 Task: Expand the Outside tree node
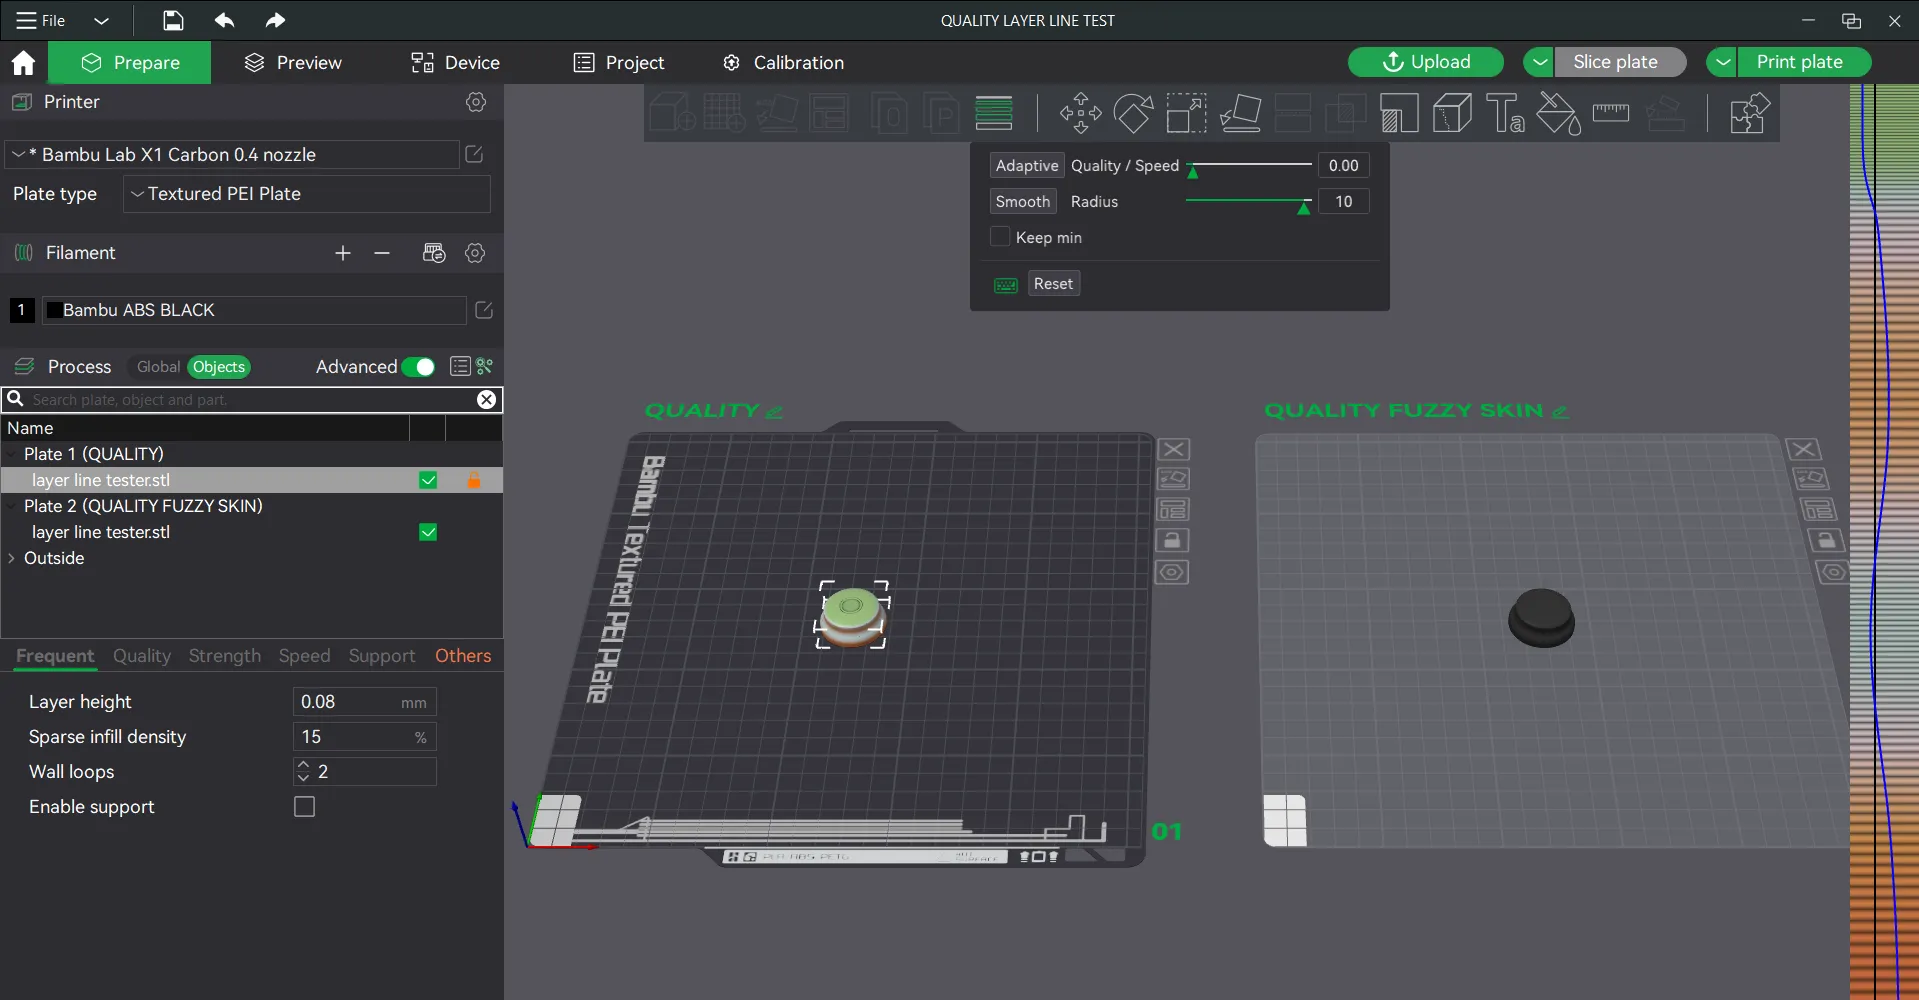pos(12,558)
